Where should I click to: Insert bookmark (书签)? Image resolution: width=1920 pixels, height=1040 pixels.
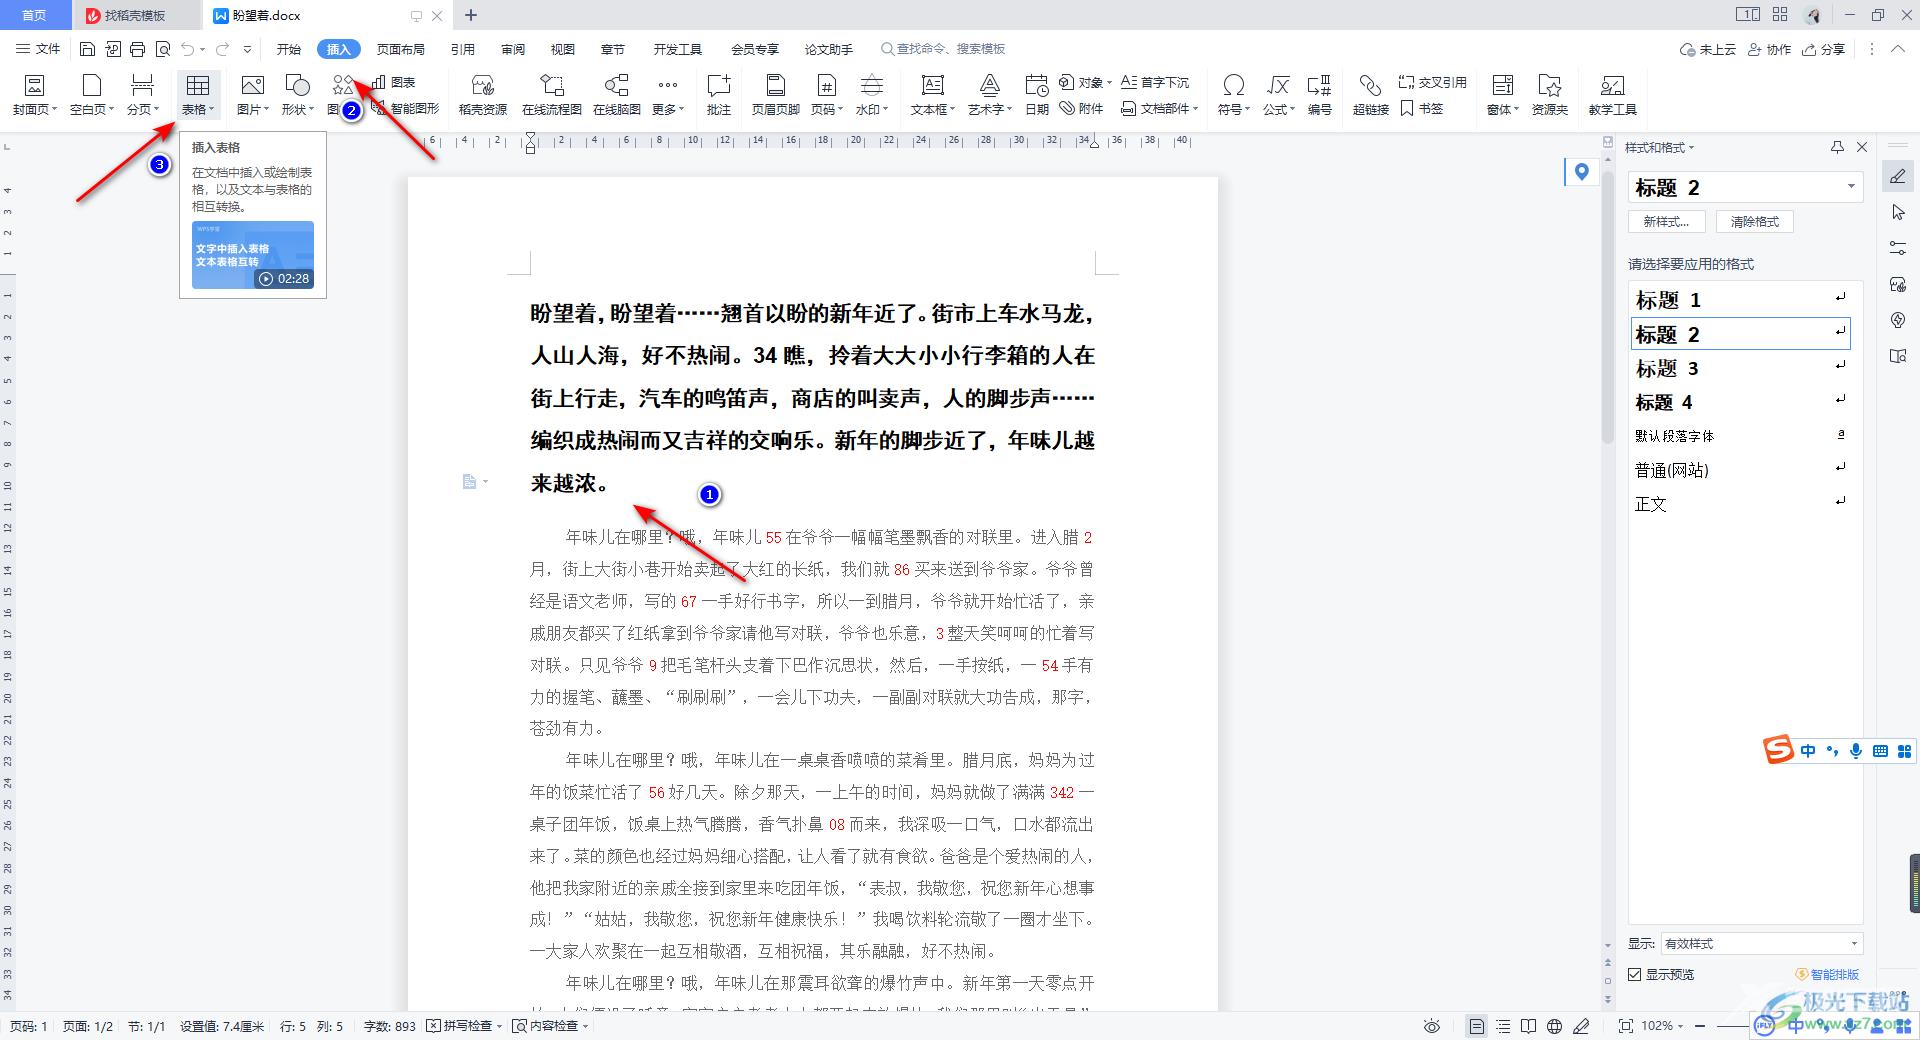point(1422,108)
